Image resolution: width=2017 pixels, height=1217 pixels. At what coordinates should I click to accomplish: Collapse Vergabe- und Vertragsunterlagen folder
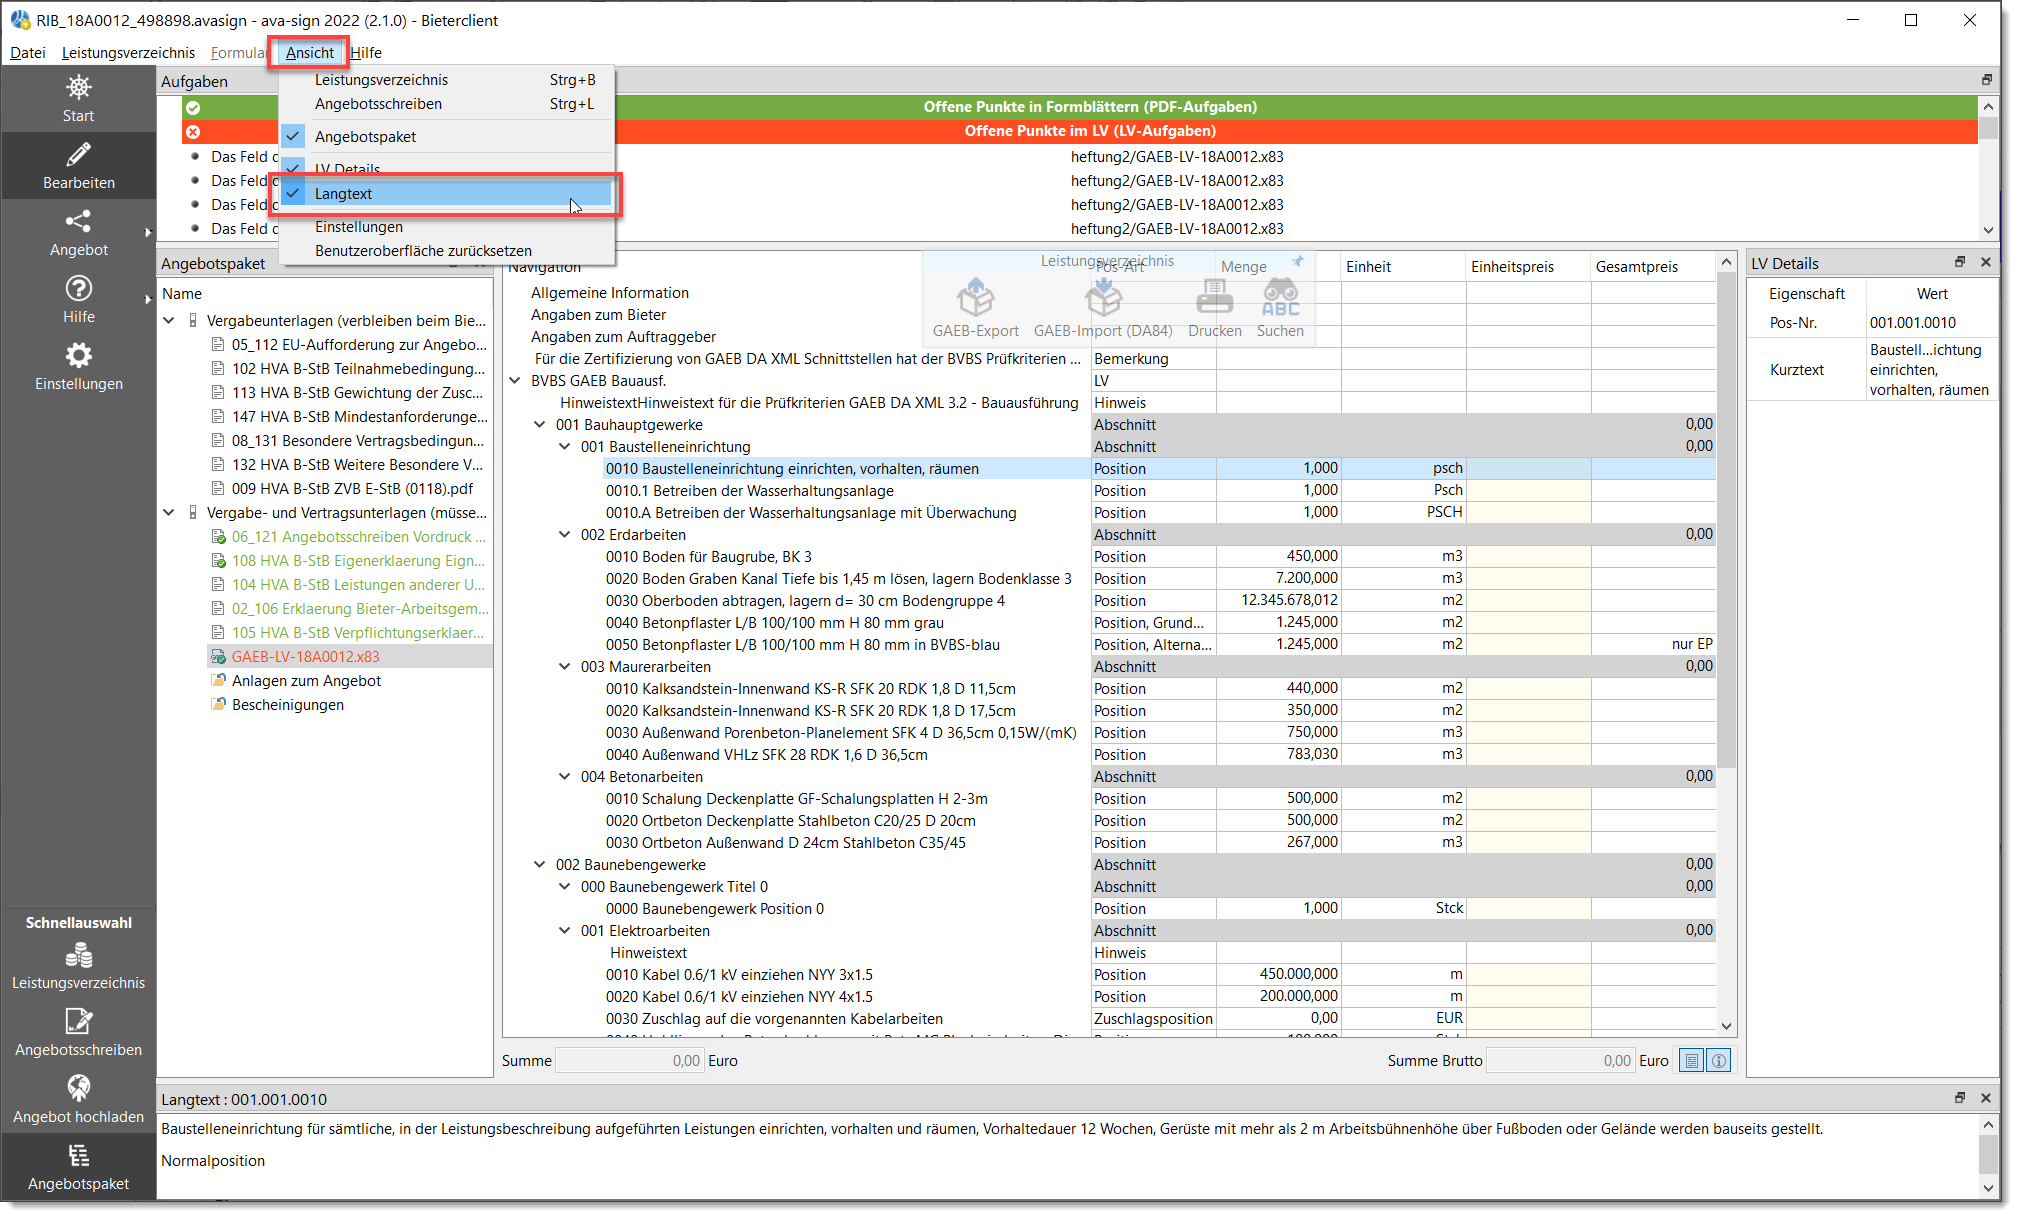click(169, 513)
